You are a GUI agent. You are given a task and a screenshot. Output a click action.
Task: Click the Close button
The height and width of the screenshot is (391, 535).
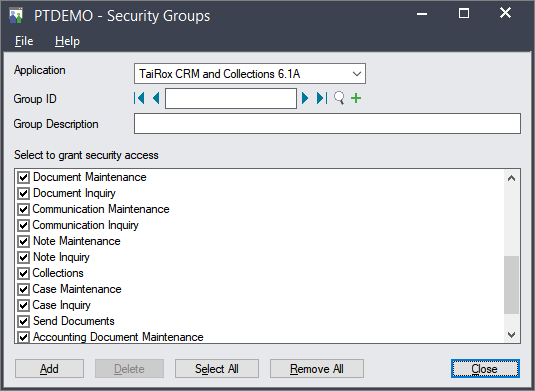coord(485,368)
